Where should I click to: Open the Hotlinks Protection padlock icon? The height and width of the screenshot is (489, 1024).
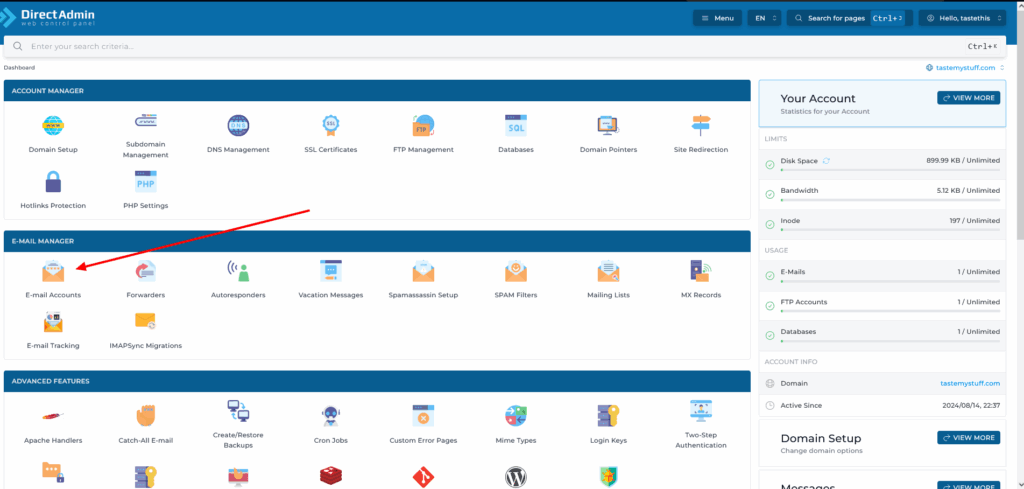53,182
